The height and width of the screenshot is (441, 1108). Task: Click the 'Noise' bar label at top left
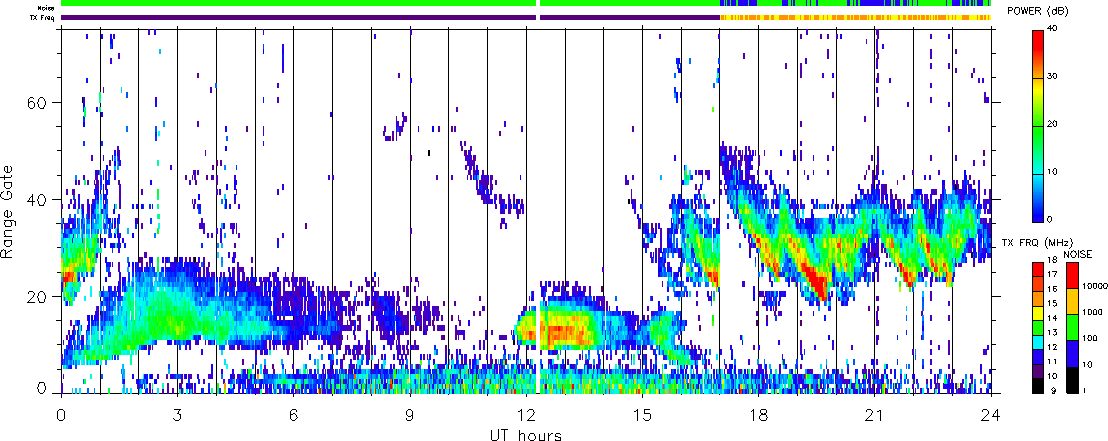point(47,7)
